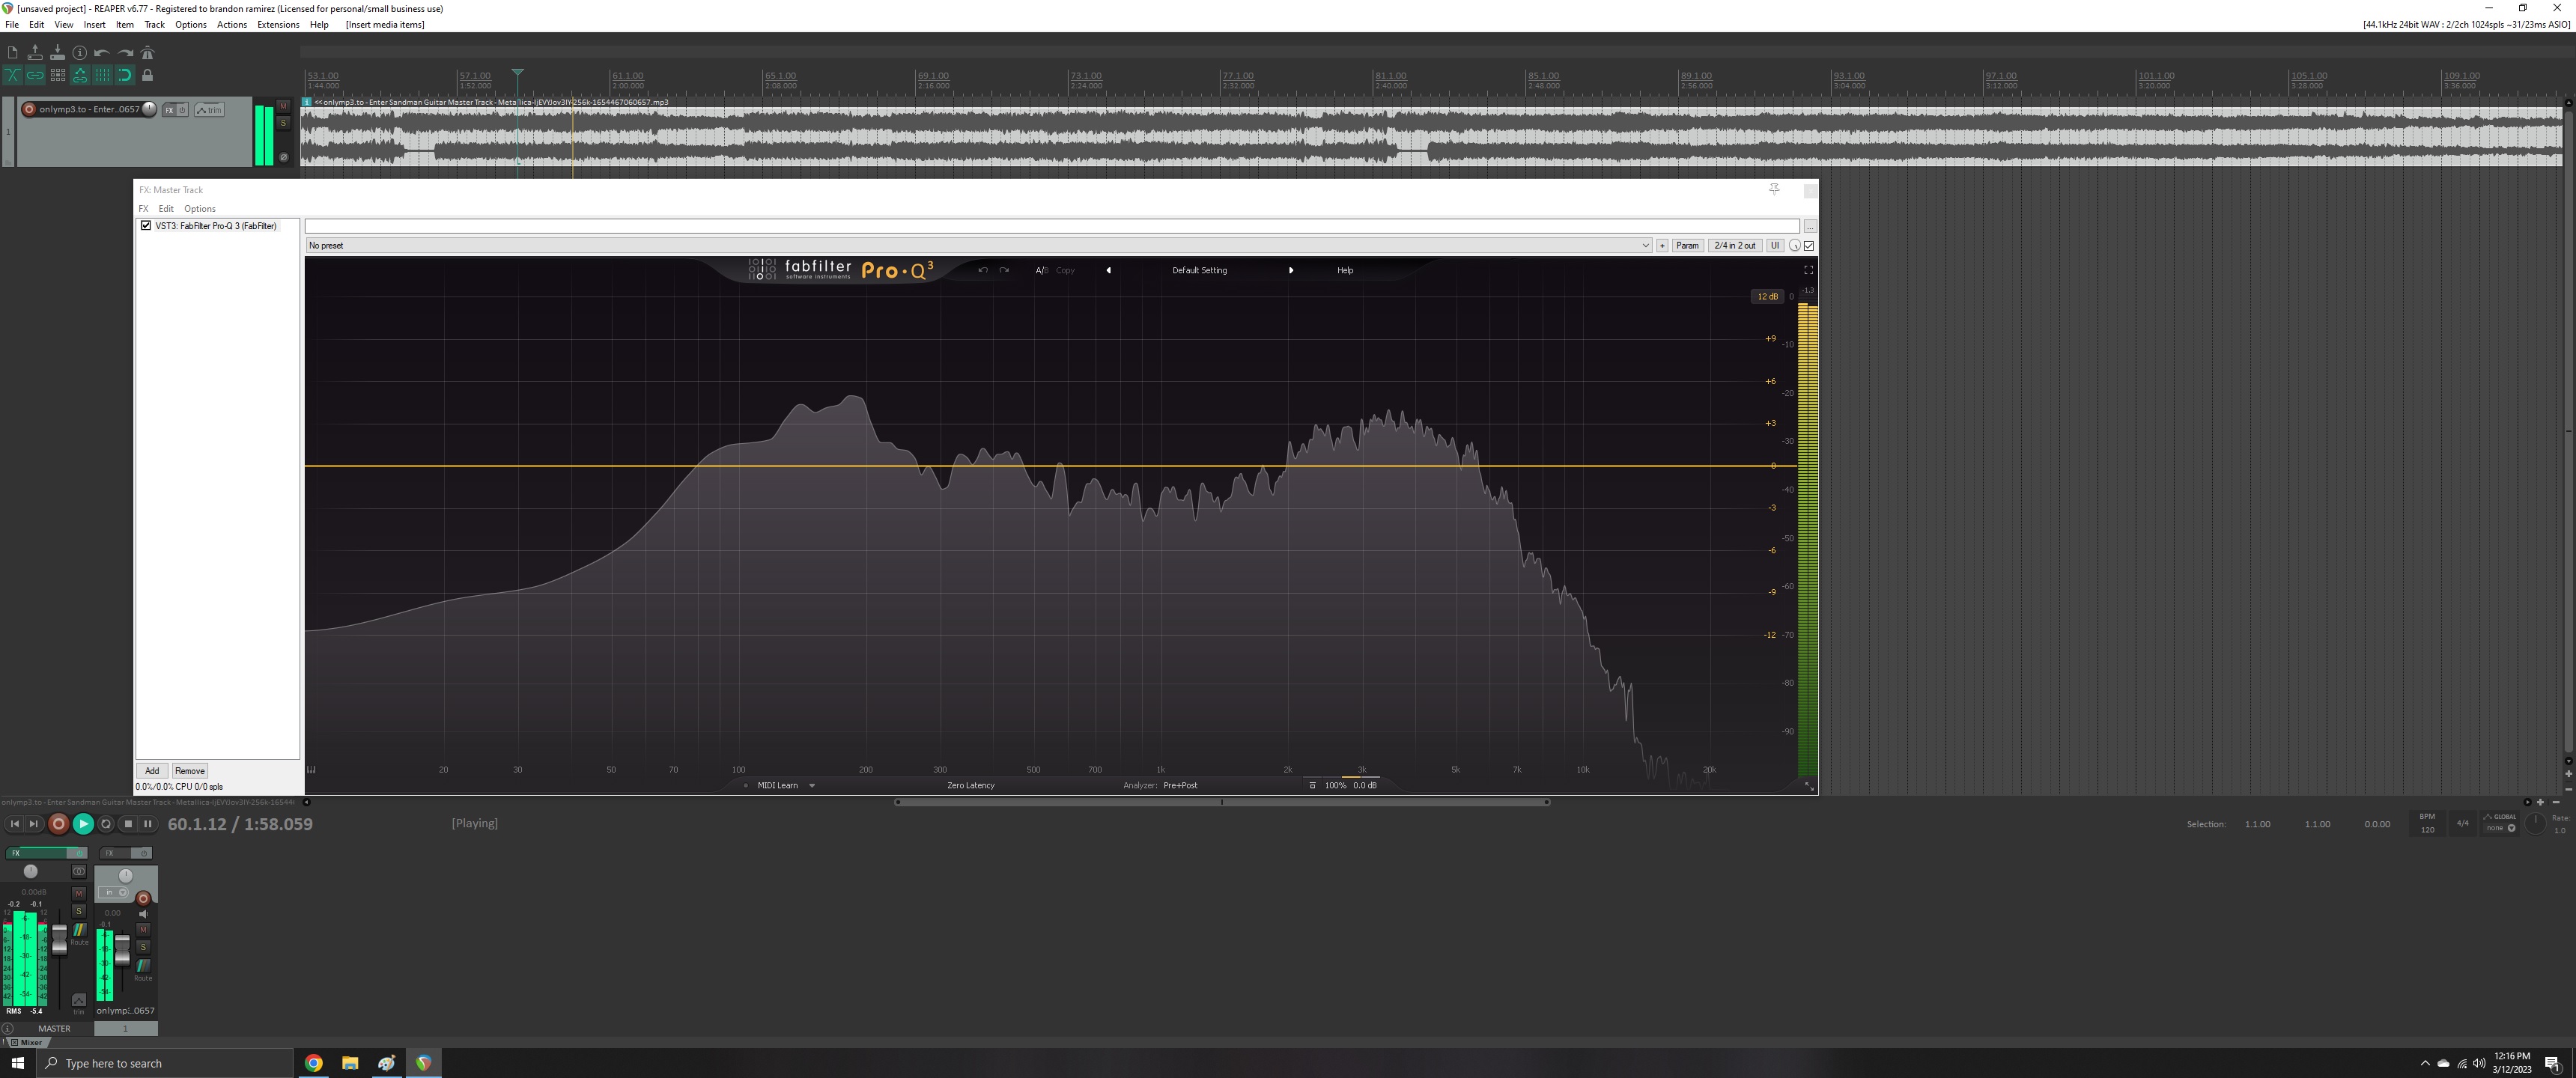The width and height of the screenshot is (2576, 1078).
Task: Open Zero Latency processing mode menu
Action: [x=970, y=786]
